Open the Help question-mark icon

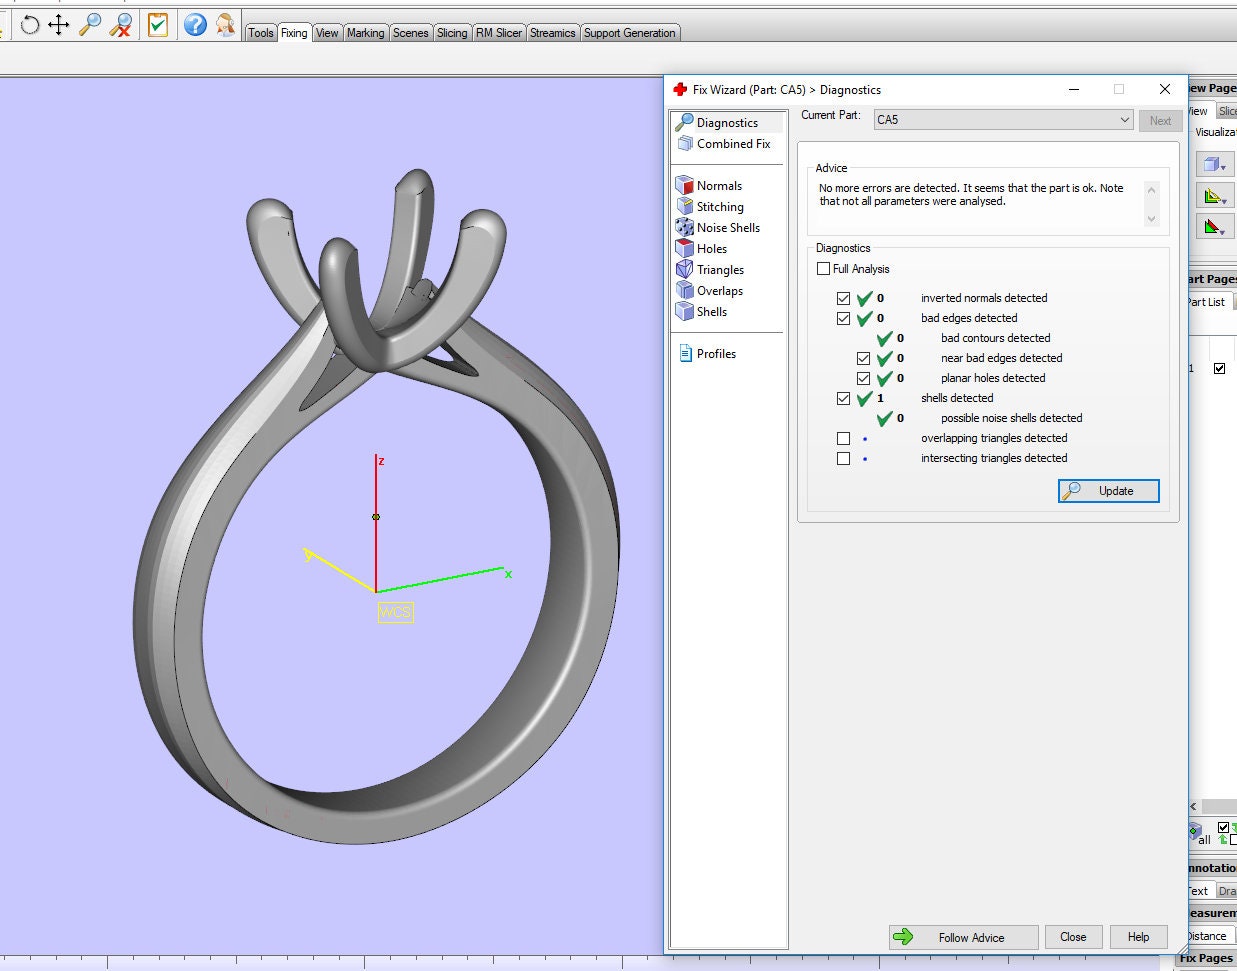[193, 25]
